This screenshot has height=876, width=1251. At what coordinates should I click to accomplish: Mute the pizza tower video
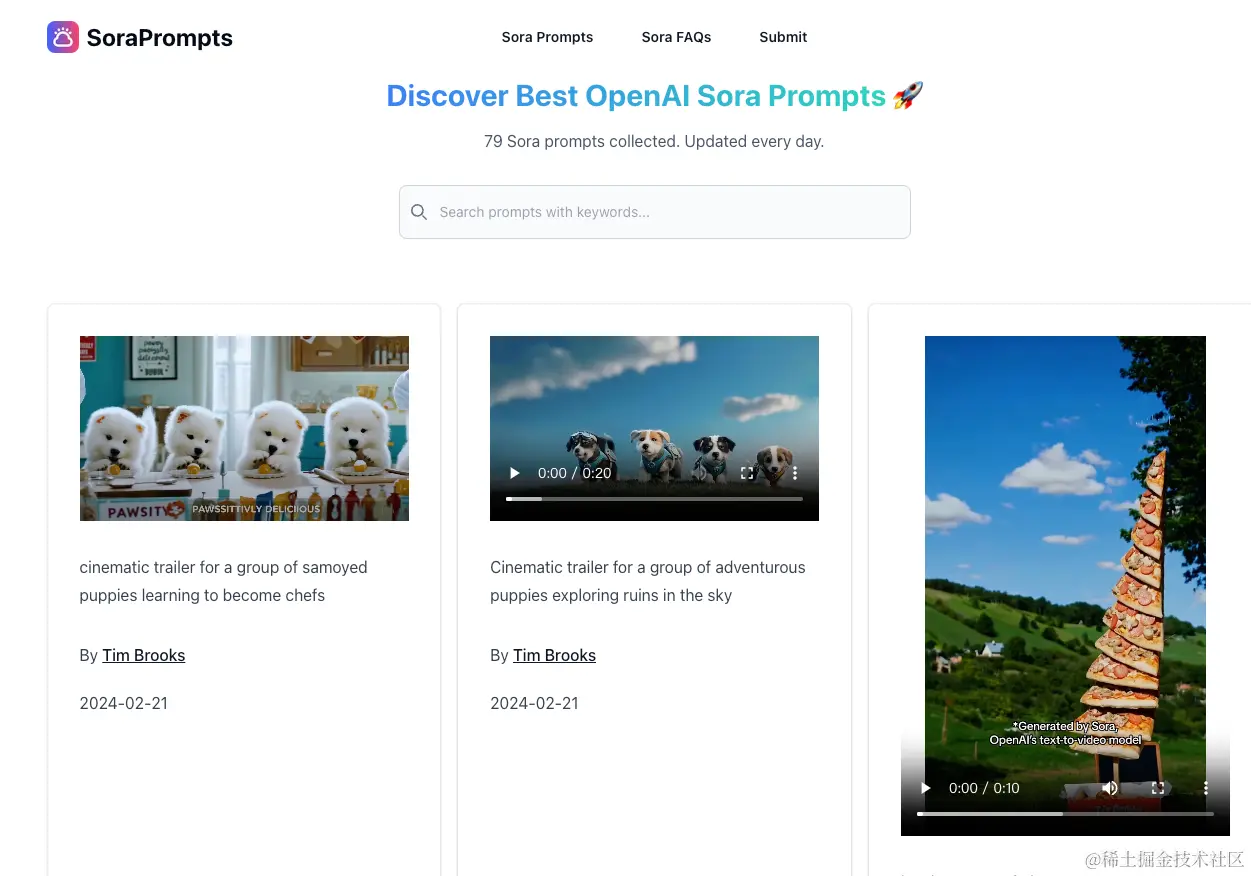[1110, 788]
